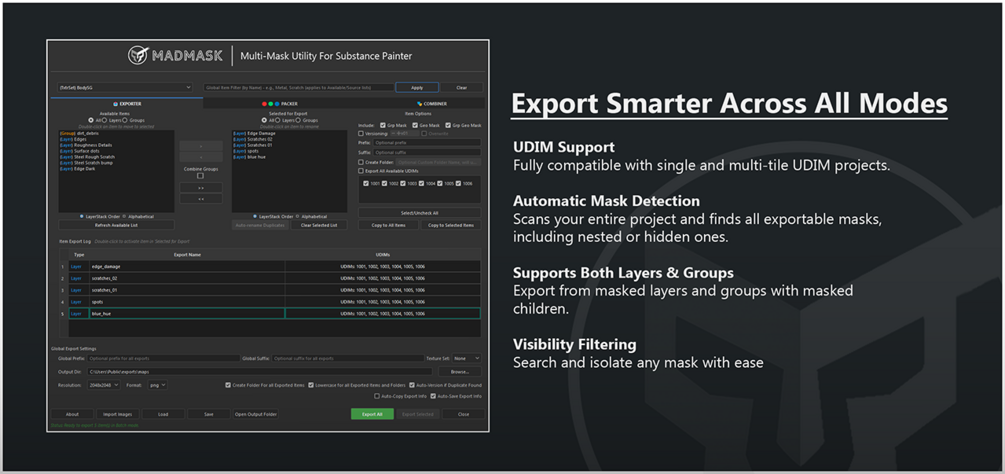Toggle Auto-Version if Duplicate Found
1005x474 pixels.
point(411,385)
